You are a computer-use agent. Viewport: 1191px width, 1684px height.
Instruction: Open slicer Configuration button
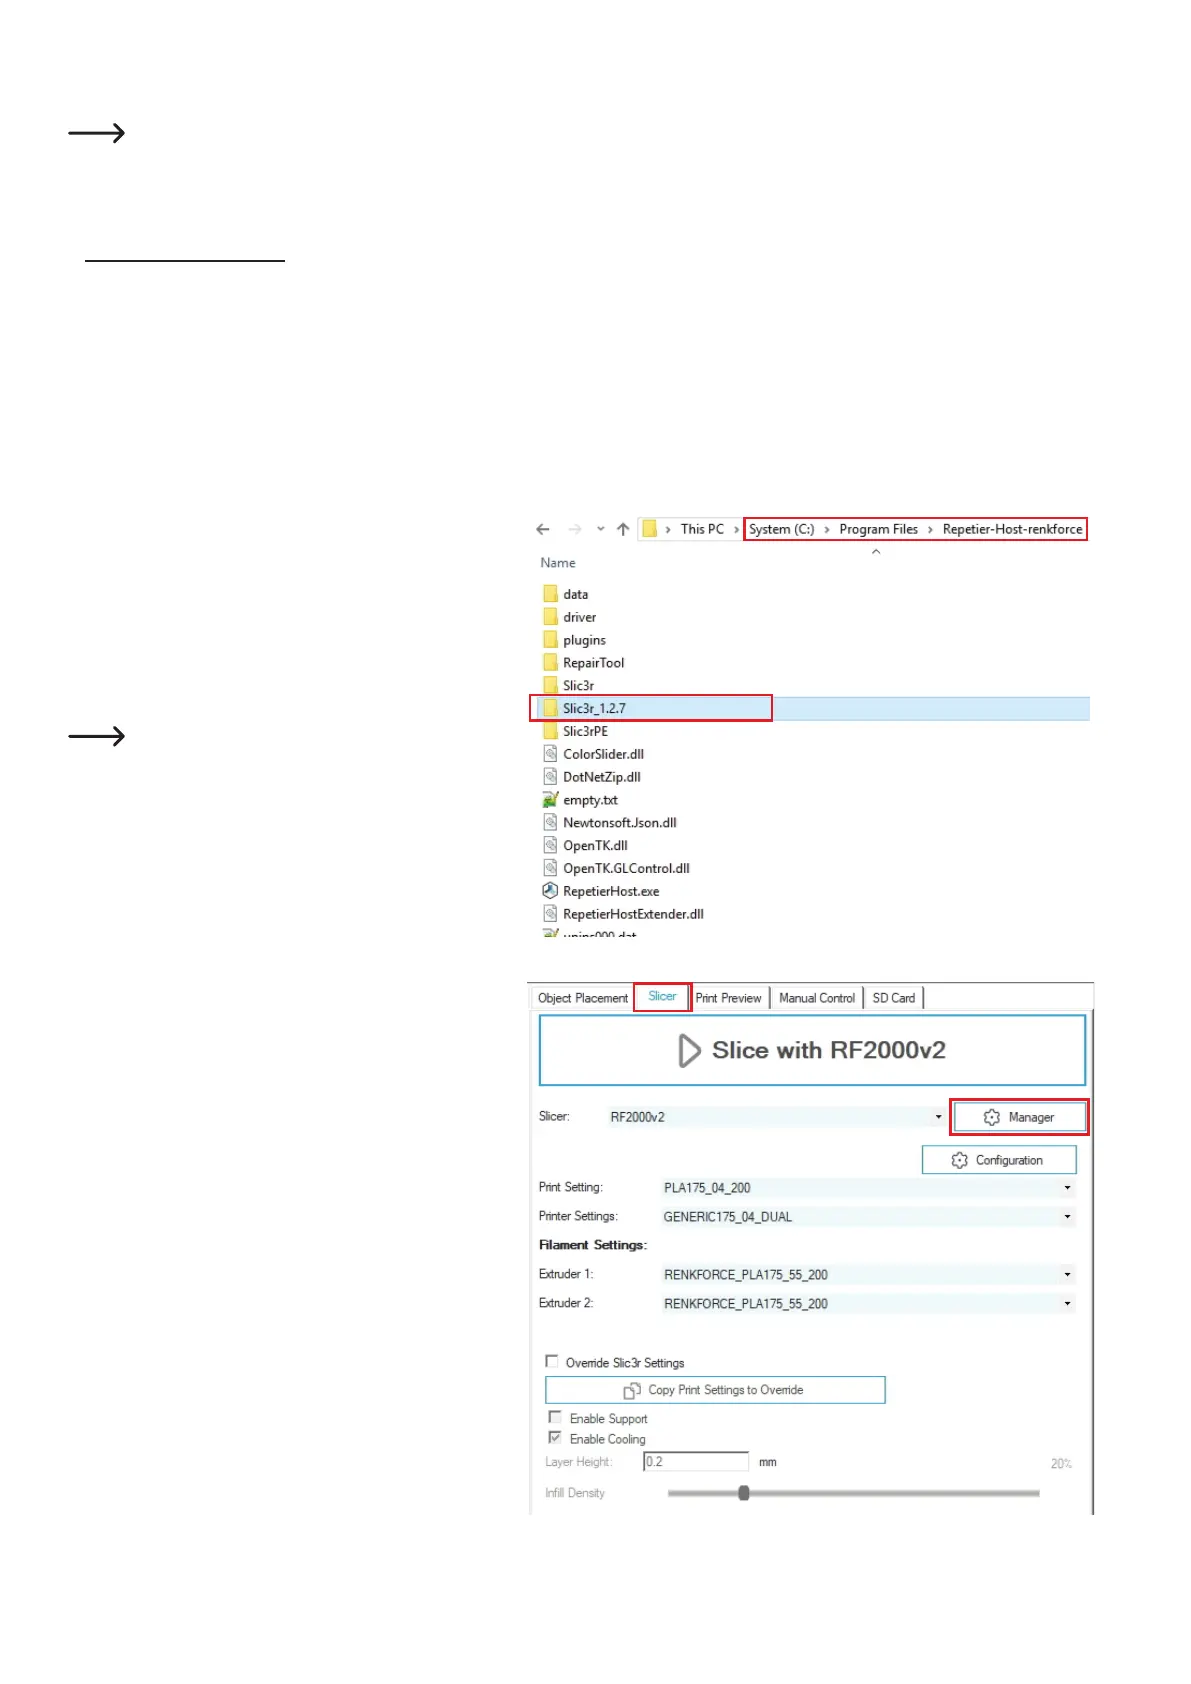click(998, 1160)
